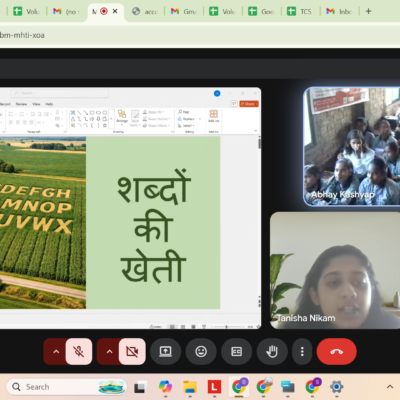Turn on the camera button
Image resolution: width=400 pixels, height=400 pixels.
point(132,351)
